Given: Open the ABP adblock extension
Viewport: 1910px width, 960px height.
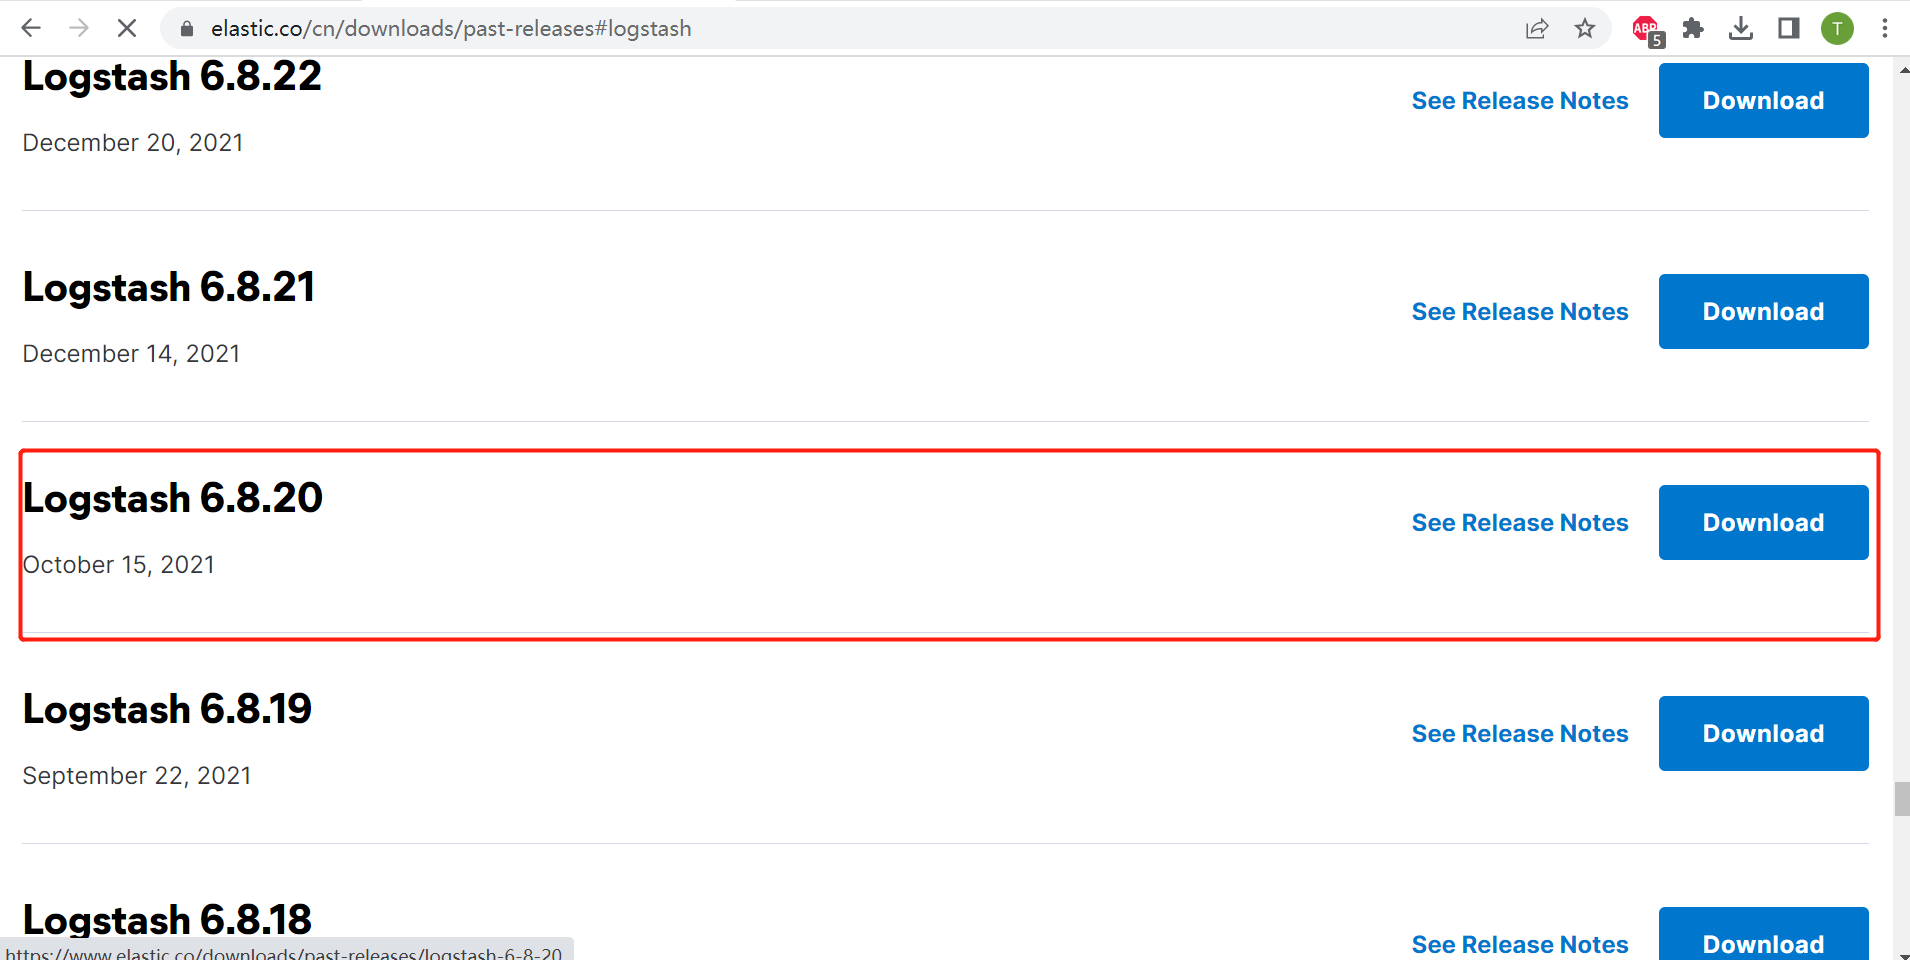Looking at the screenshot, I should 1647,30.
